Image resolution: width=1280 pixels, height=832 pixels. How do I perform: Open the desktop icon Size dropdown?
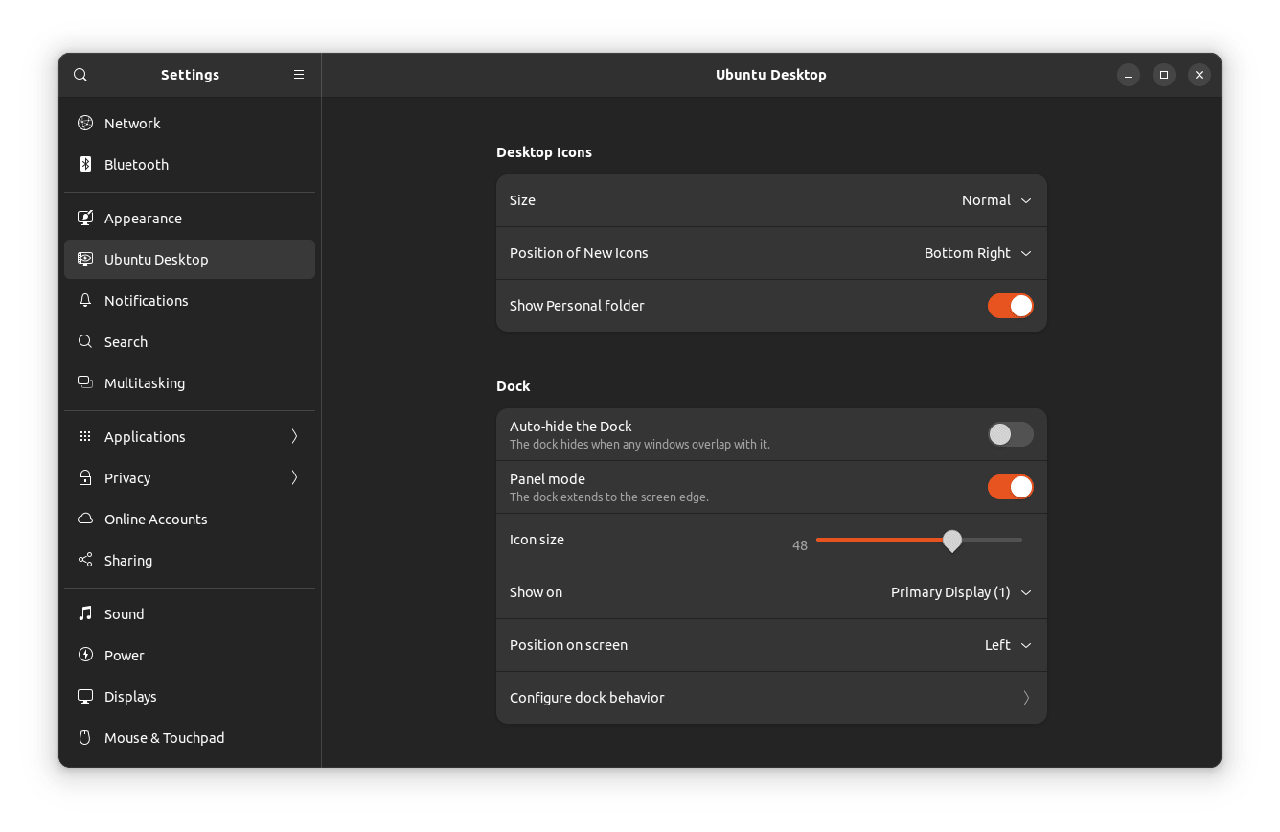pyautogui.click(x=996, y=200)
